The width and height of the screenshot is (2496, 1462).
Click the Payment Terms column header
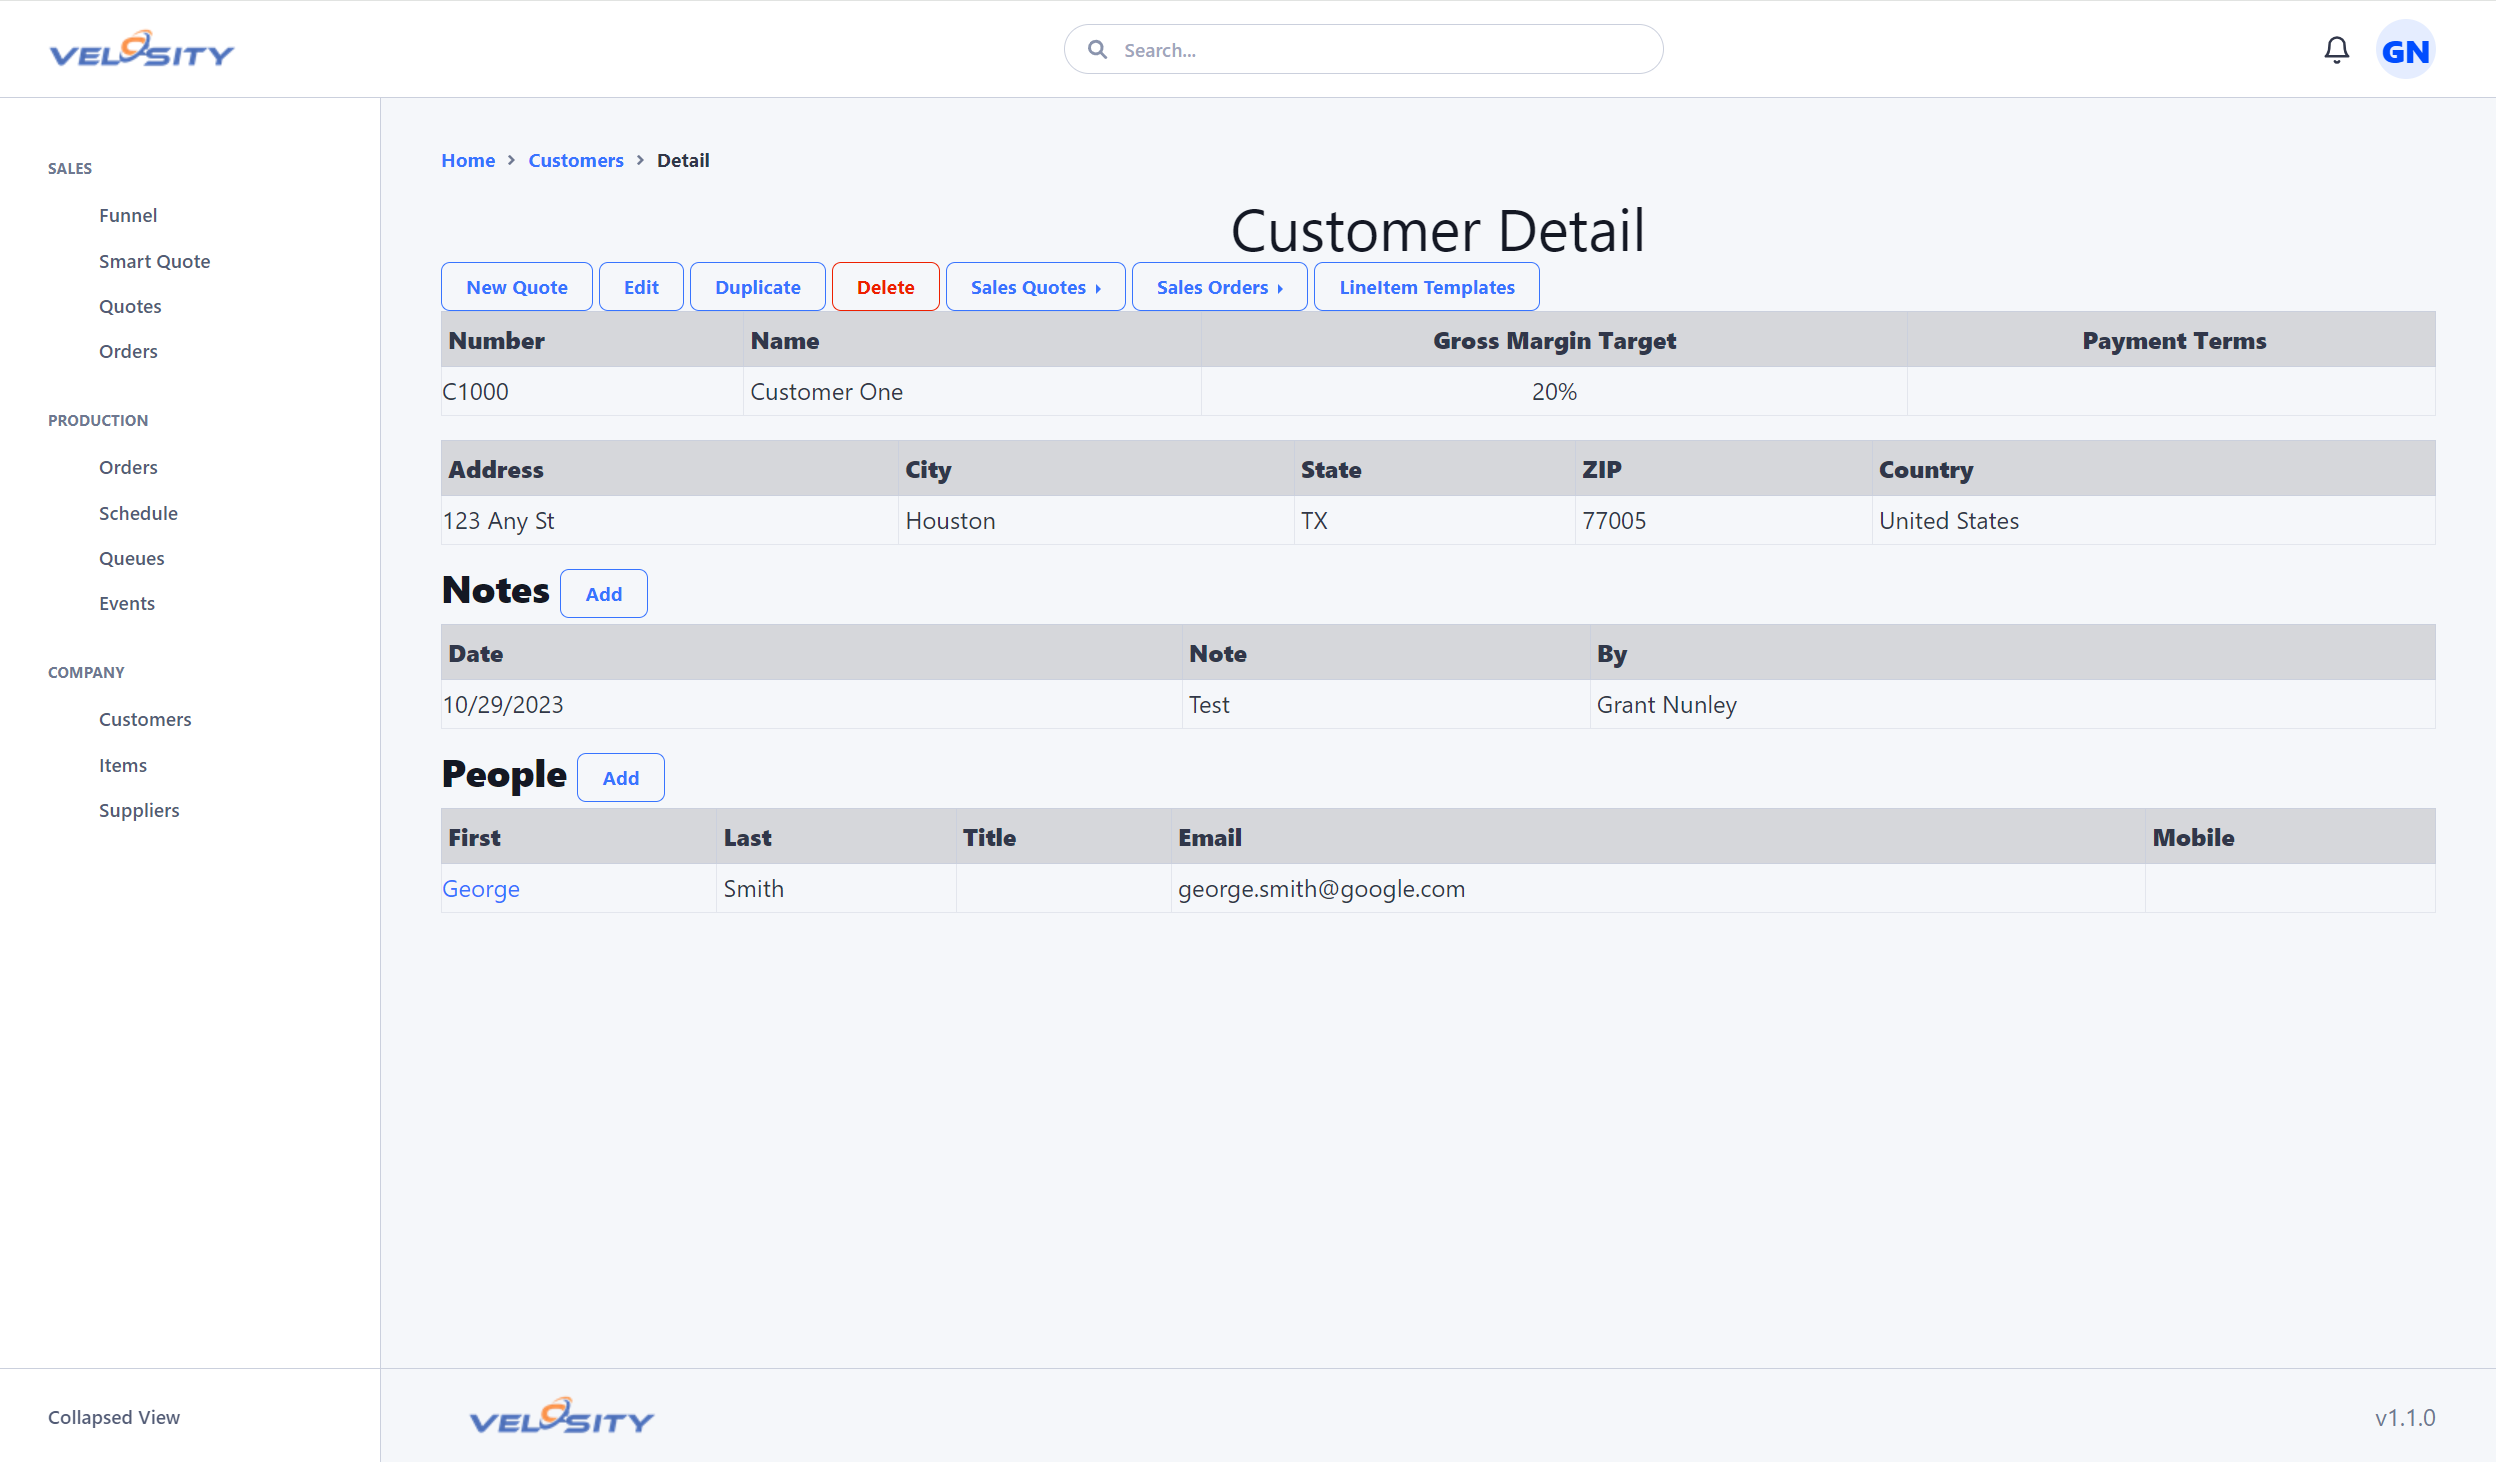click(x=2174, y=341)
